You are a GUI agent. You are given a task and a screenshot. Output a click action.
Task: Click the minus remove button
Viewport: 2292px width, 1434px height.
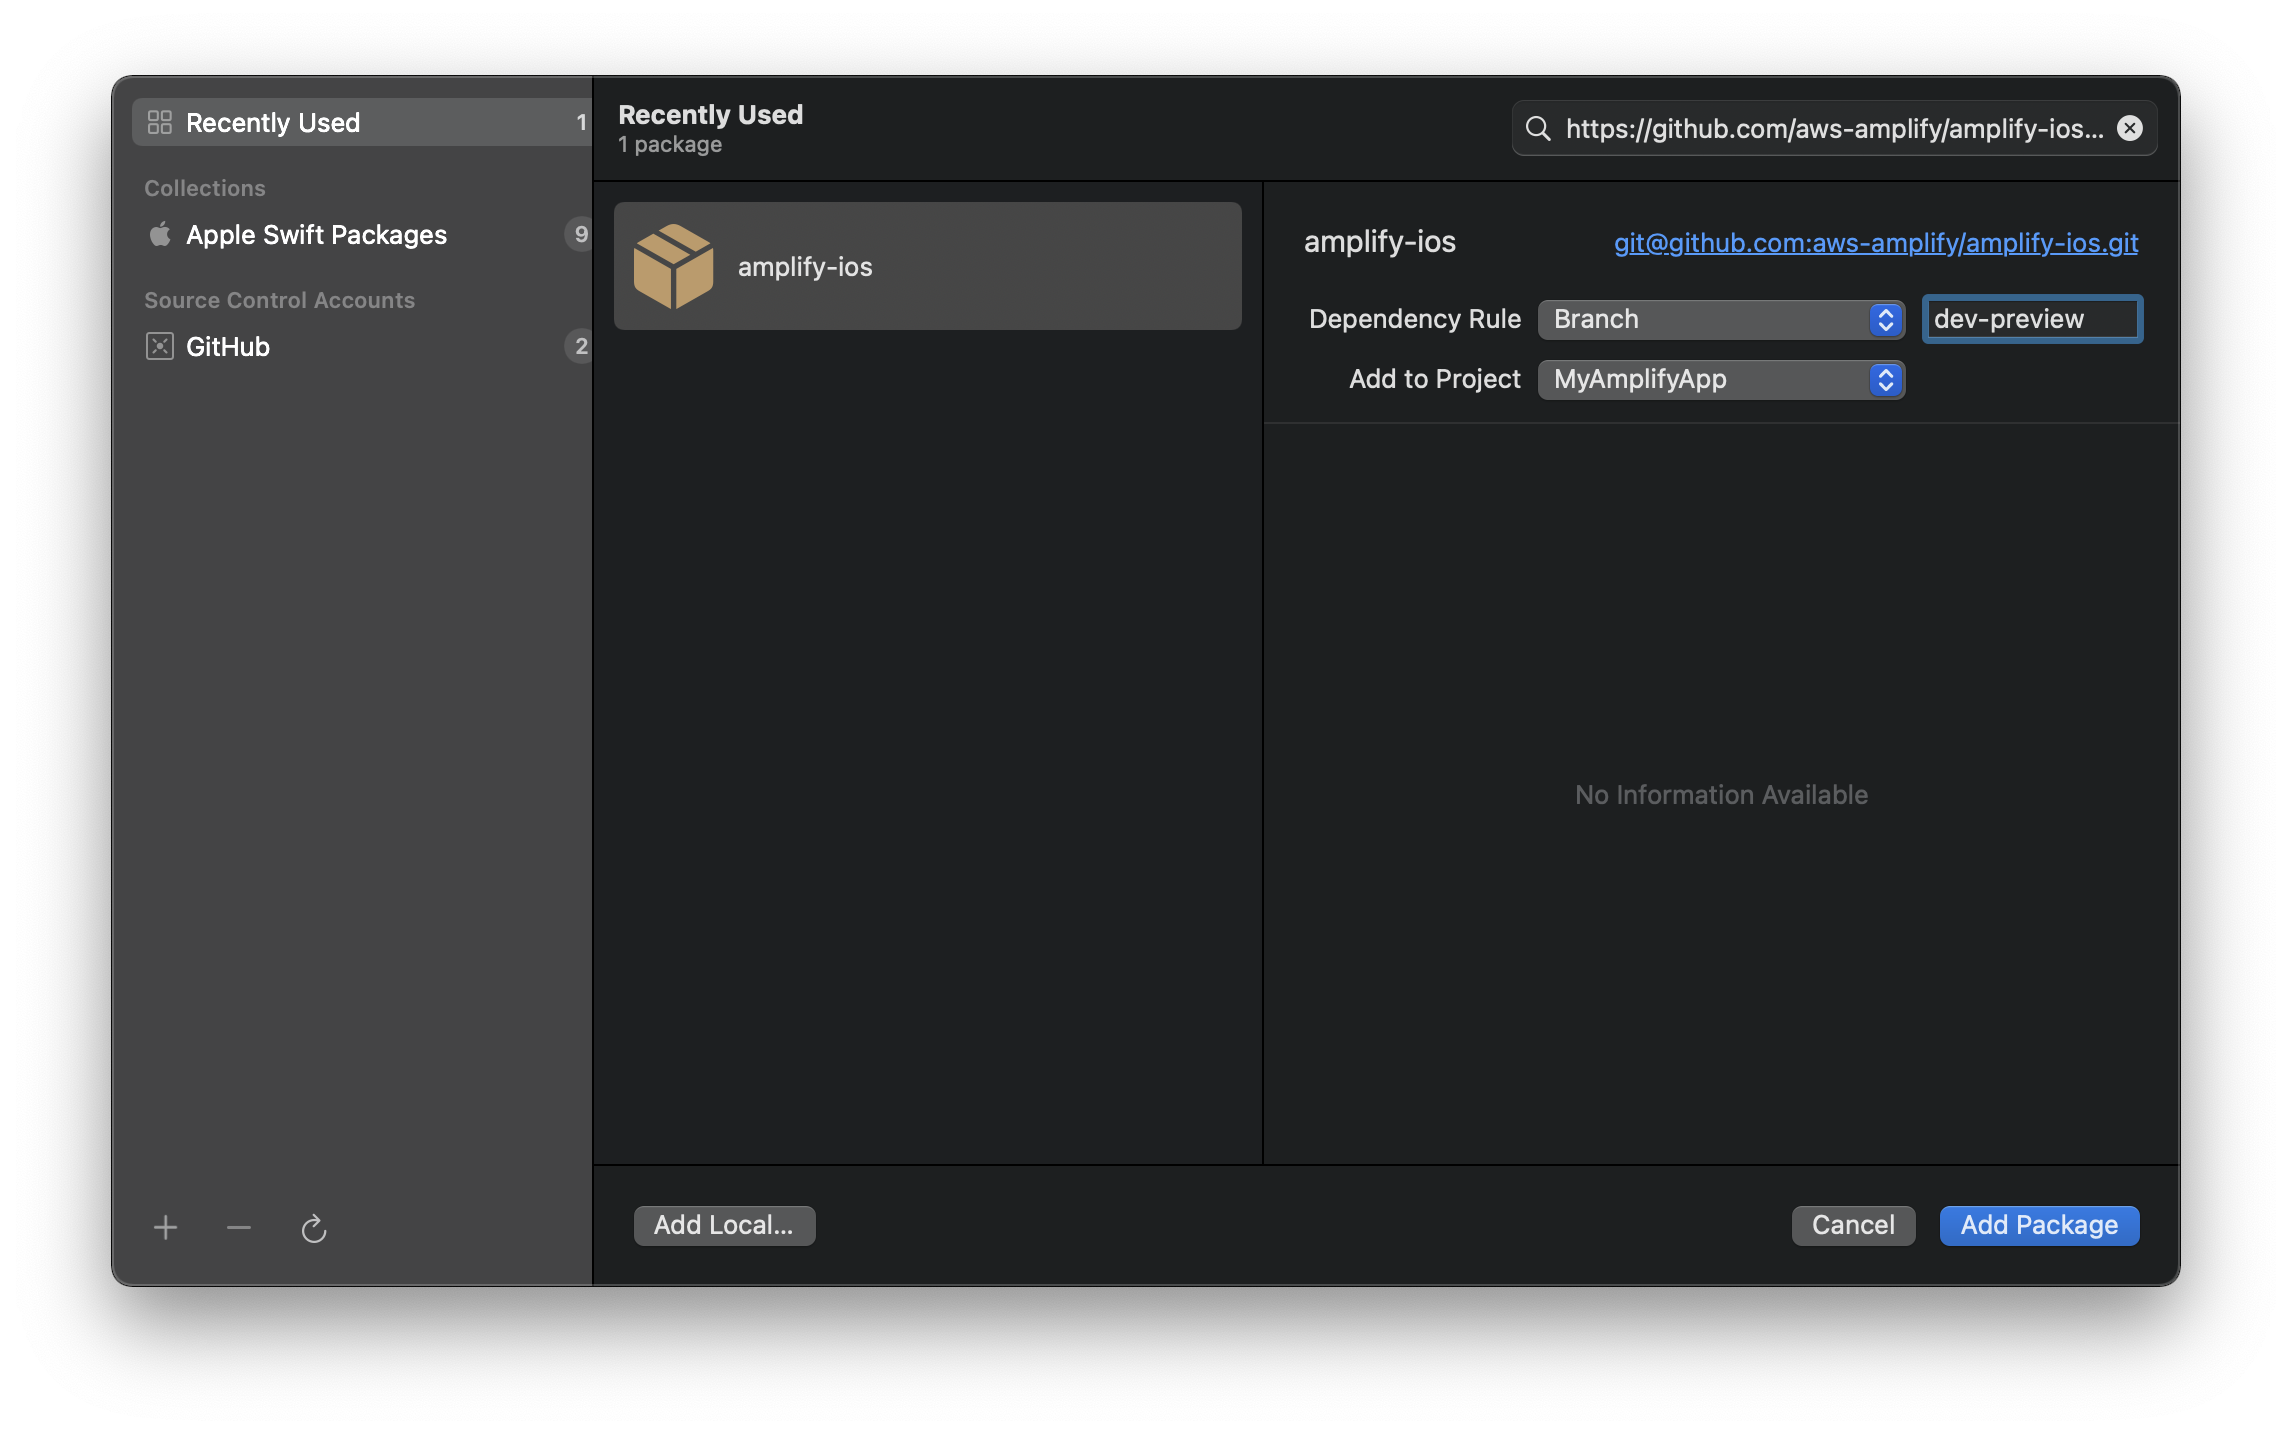pyautogui.click(x=239, y=1227)
